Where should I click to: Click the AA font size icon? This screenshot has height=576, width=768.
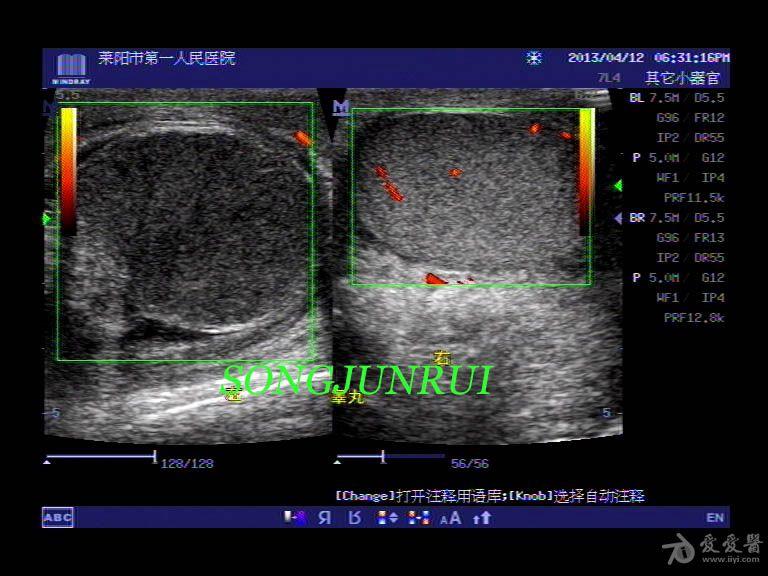(450, 517)
